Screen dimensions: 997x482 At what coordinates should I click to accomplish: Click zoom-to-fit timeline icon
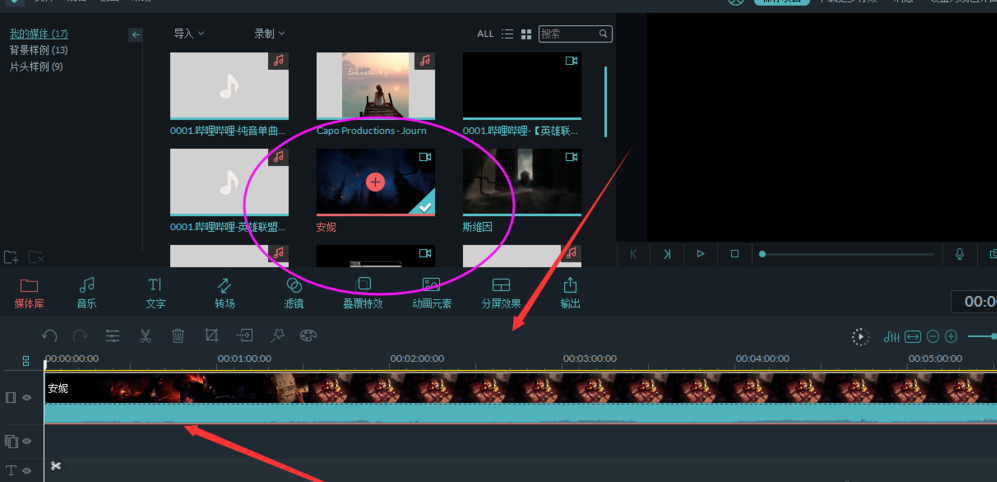(x=912, y=336)
